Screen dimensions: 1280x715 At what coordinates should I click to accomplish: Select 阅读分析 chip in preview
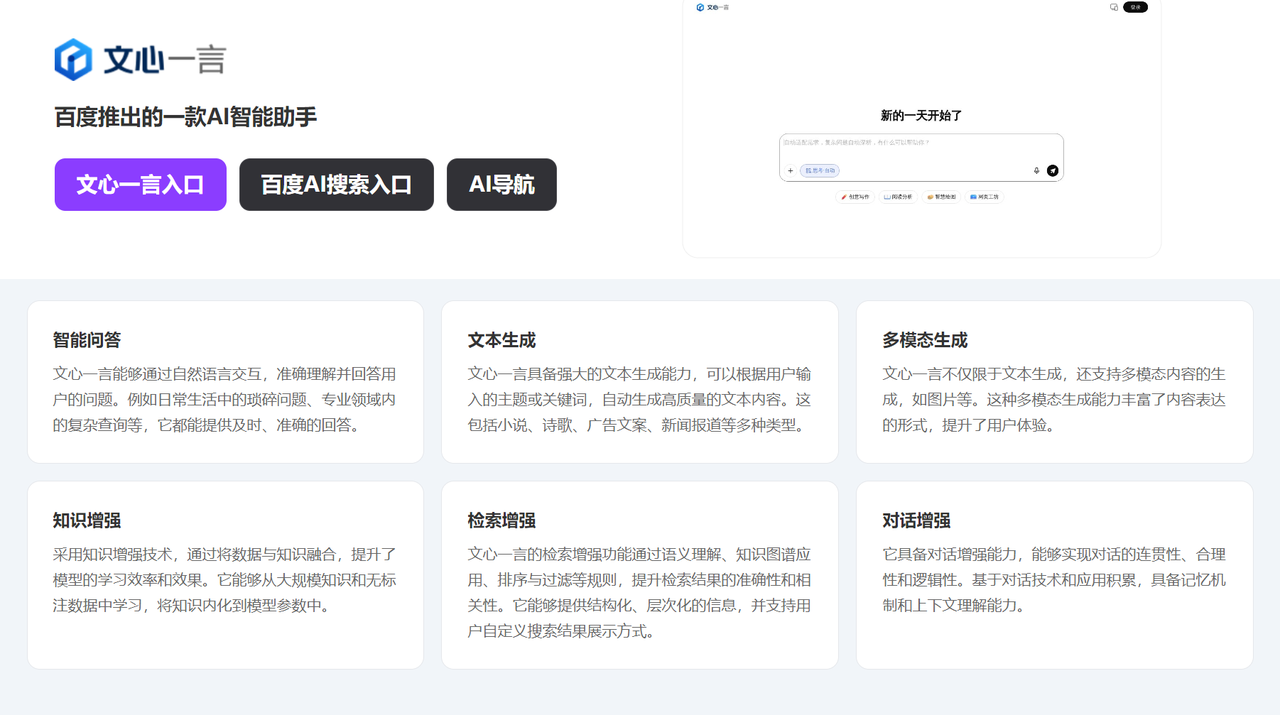(898, 197)
